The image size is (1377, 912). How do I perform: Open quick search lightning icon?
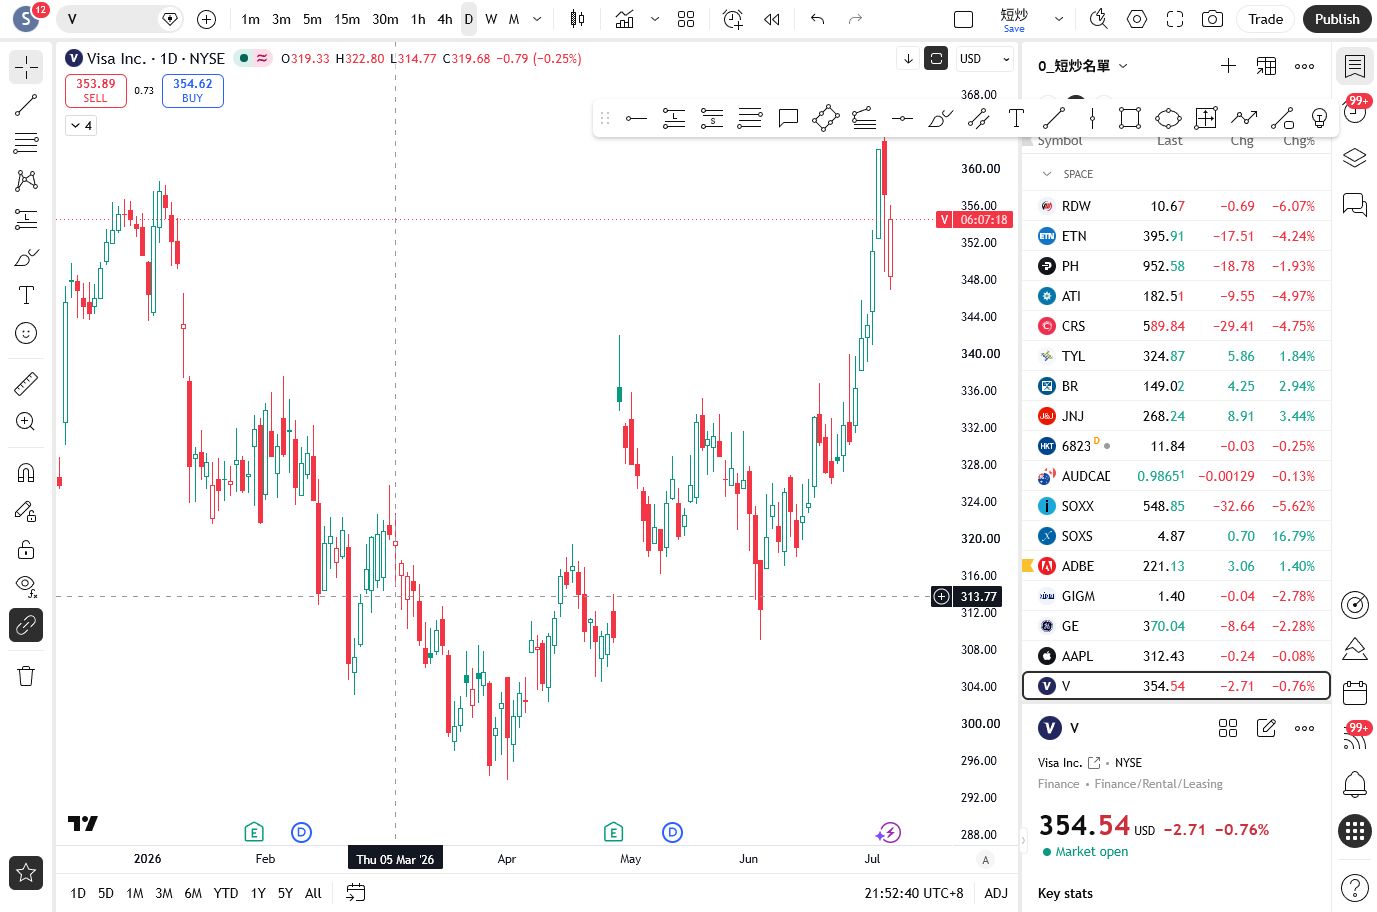[x=1098, y=19]
